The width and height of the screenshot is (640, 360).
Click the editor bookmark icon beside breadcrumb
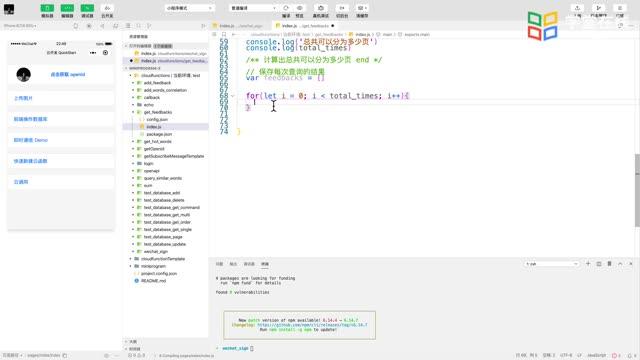(x=224, y=35)
